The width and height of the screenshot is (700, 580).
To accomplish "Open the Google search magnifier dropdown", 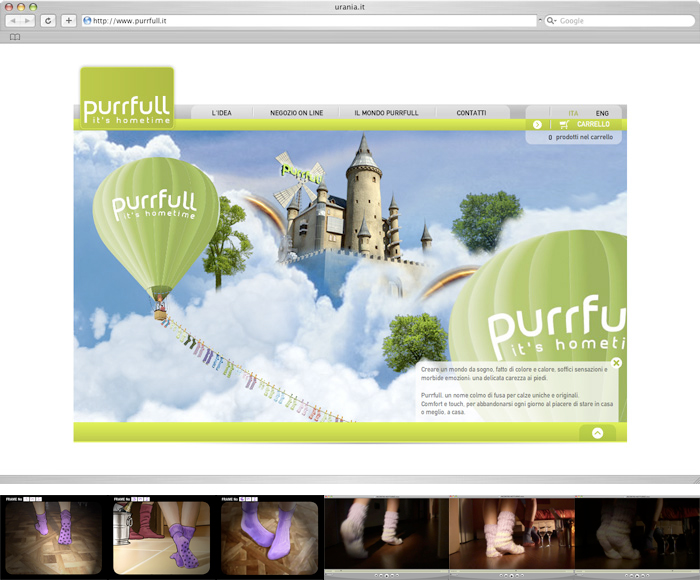I will click(x=552, y=21).
